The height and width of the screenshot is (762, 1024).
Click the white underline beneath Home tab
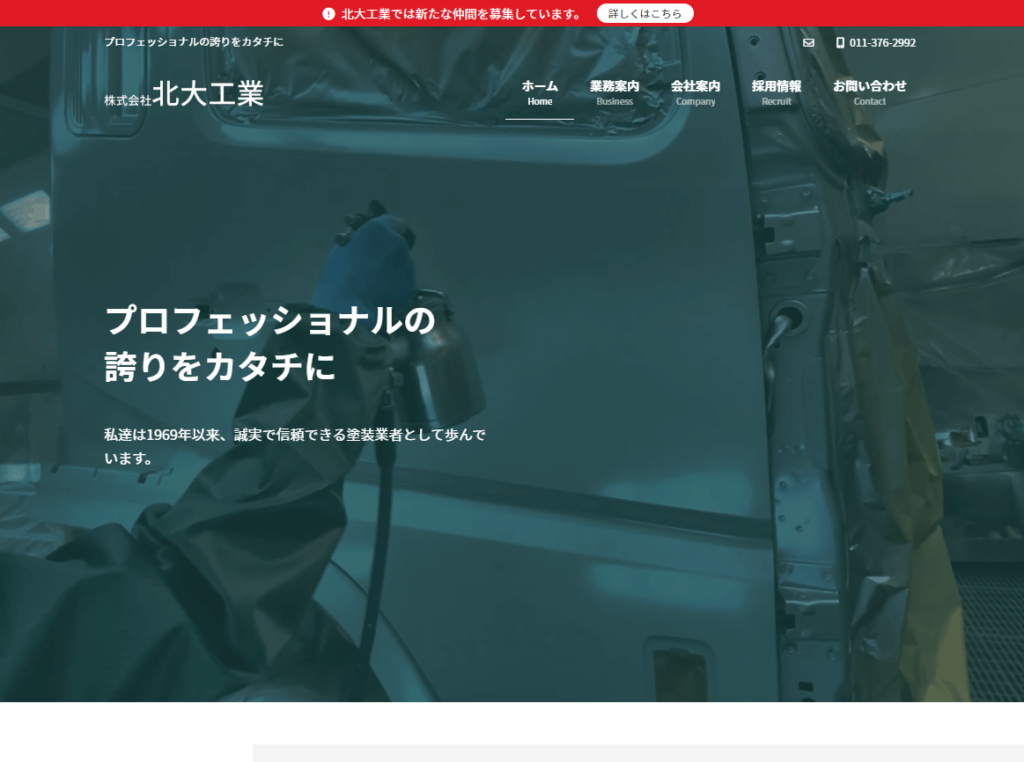[539, 119]
